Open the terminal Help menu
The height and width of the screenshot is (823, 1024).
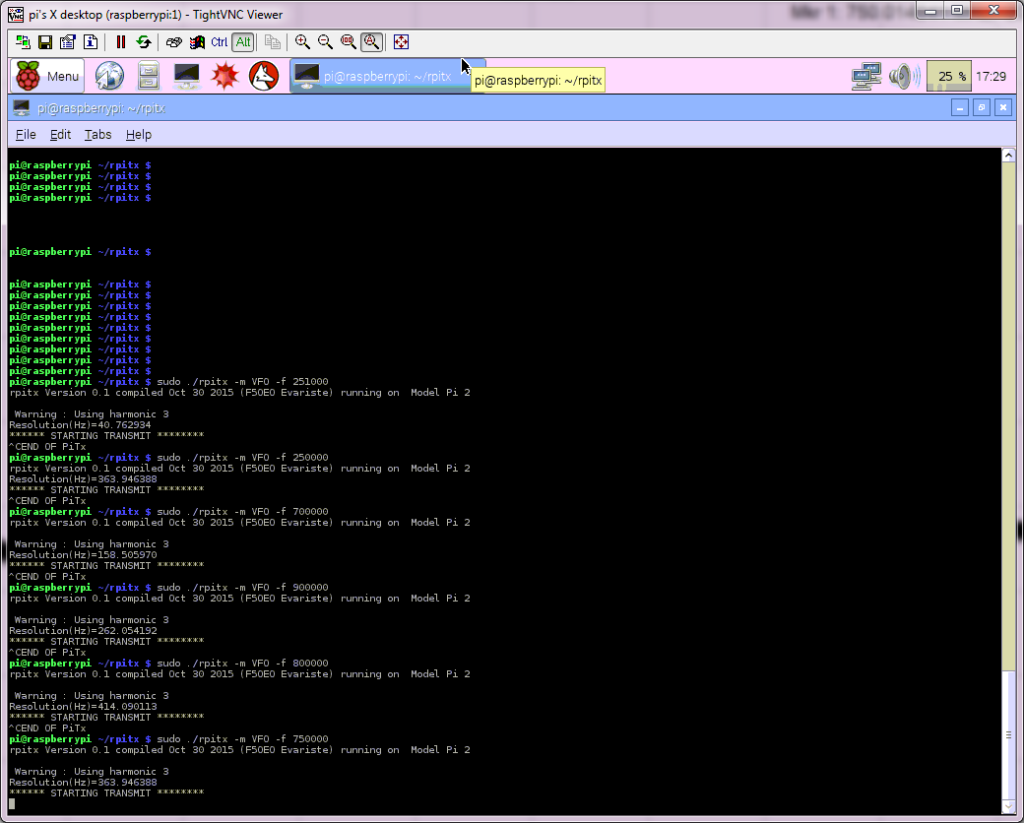tap(138, 135)
